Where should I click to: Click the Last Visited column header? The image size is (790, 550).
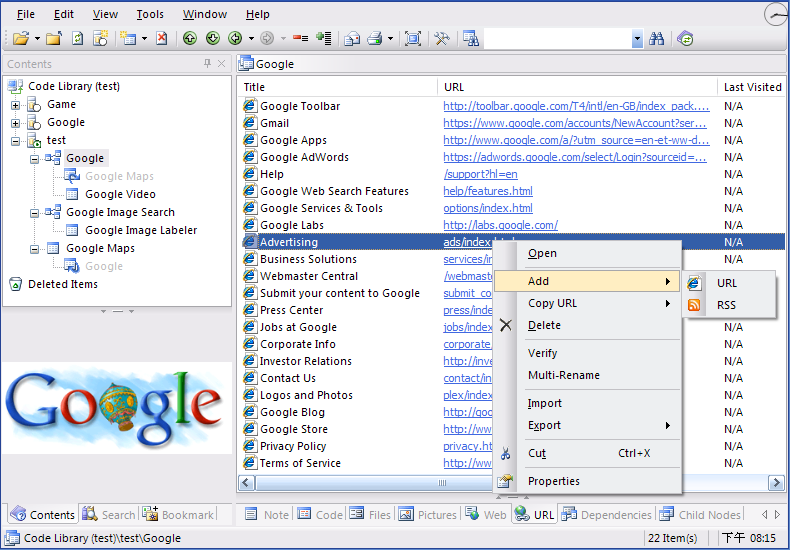[753, 87]
